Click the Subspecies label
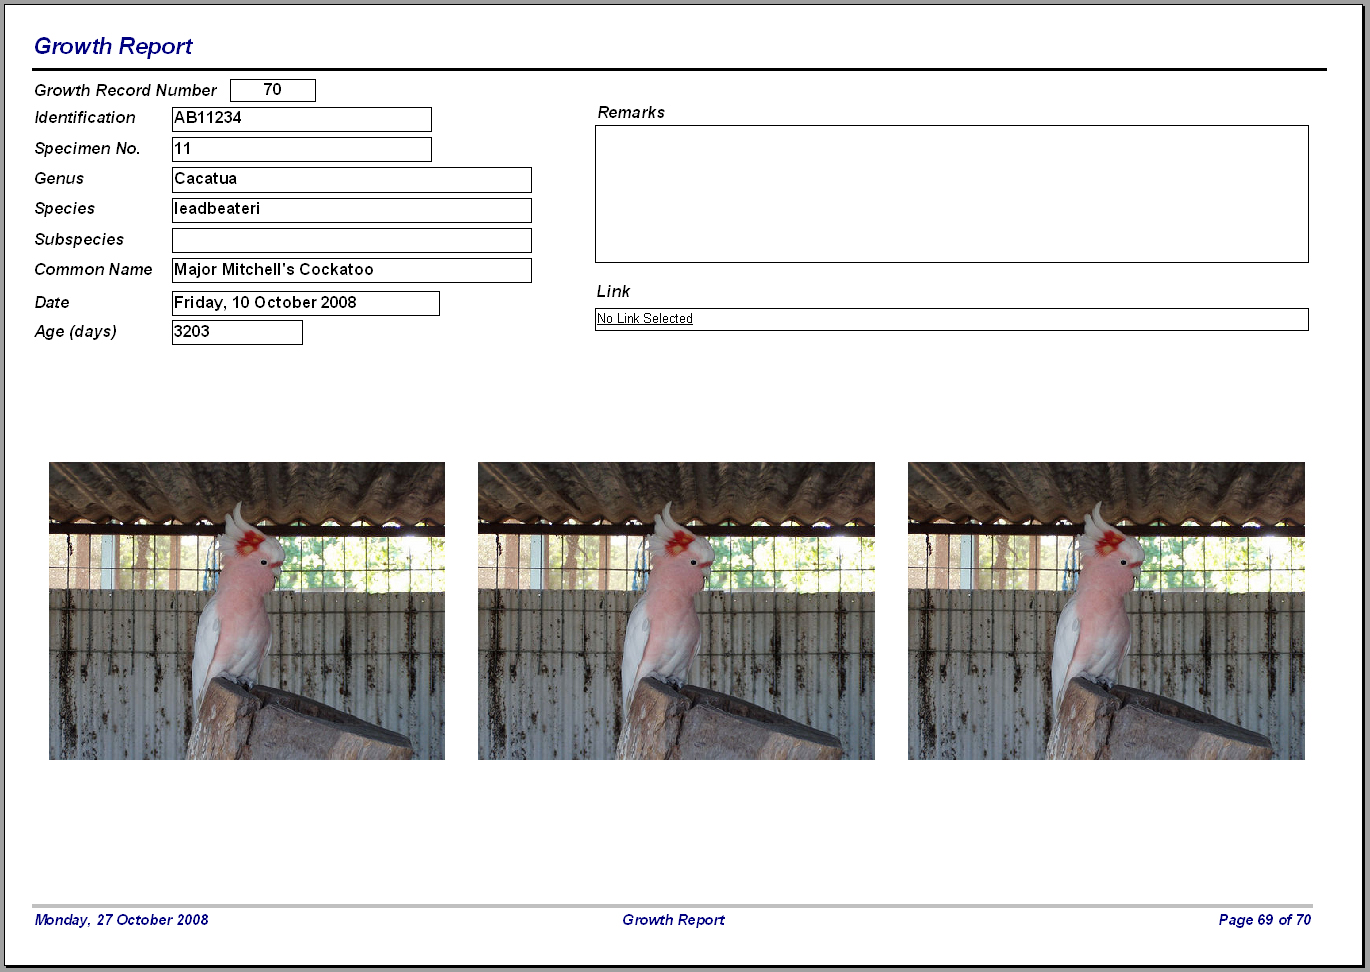 [x=79, y=240]
